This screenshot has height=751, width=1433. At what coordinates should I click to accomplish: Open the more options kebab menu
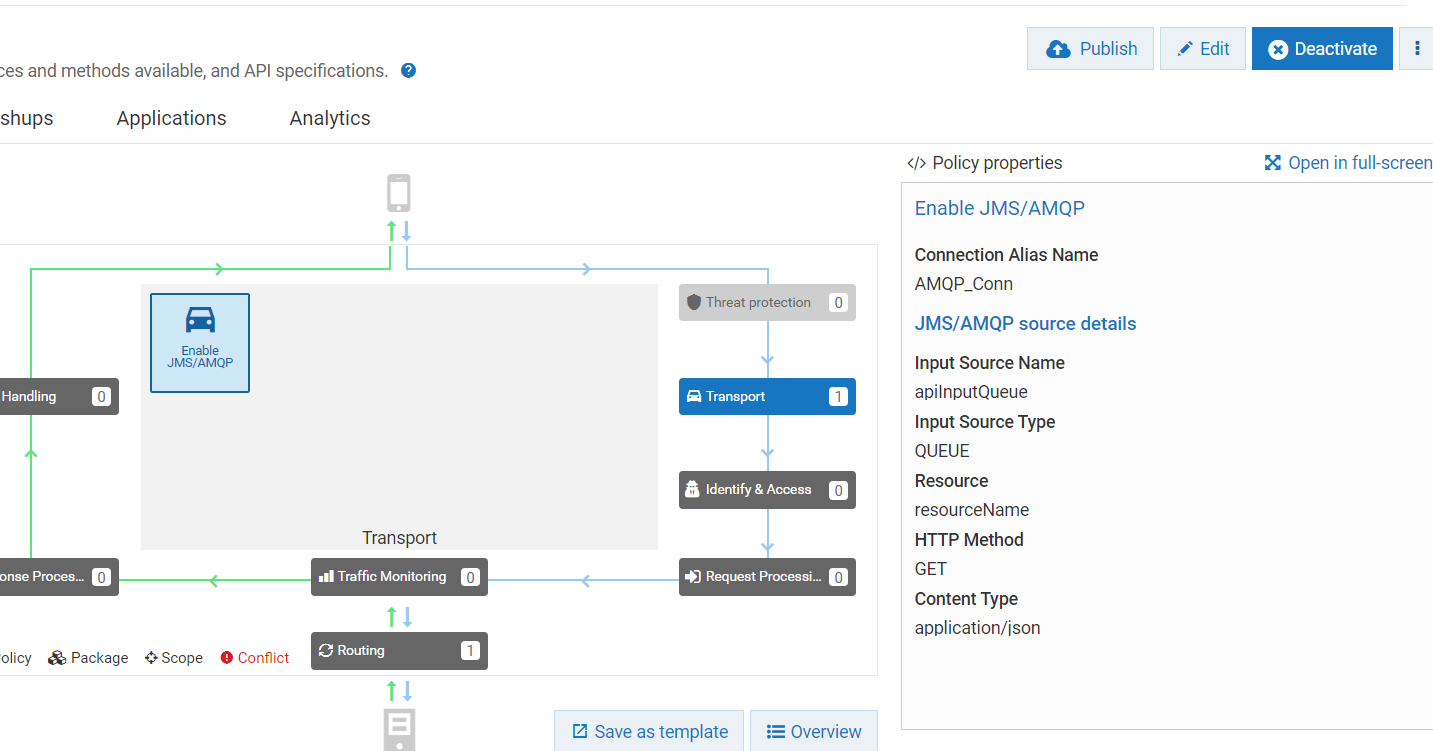(1416, 49)
